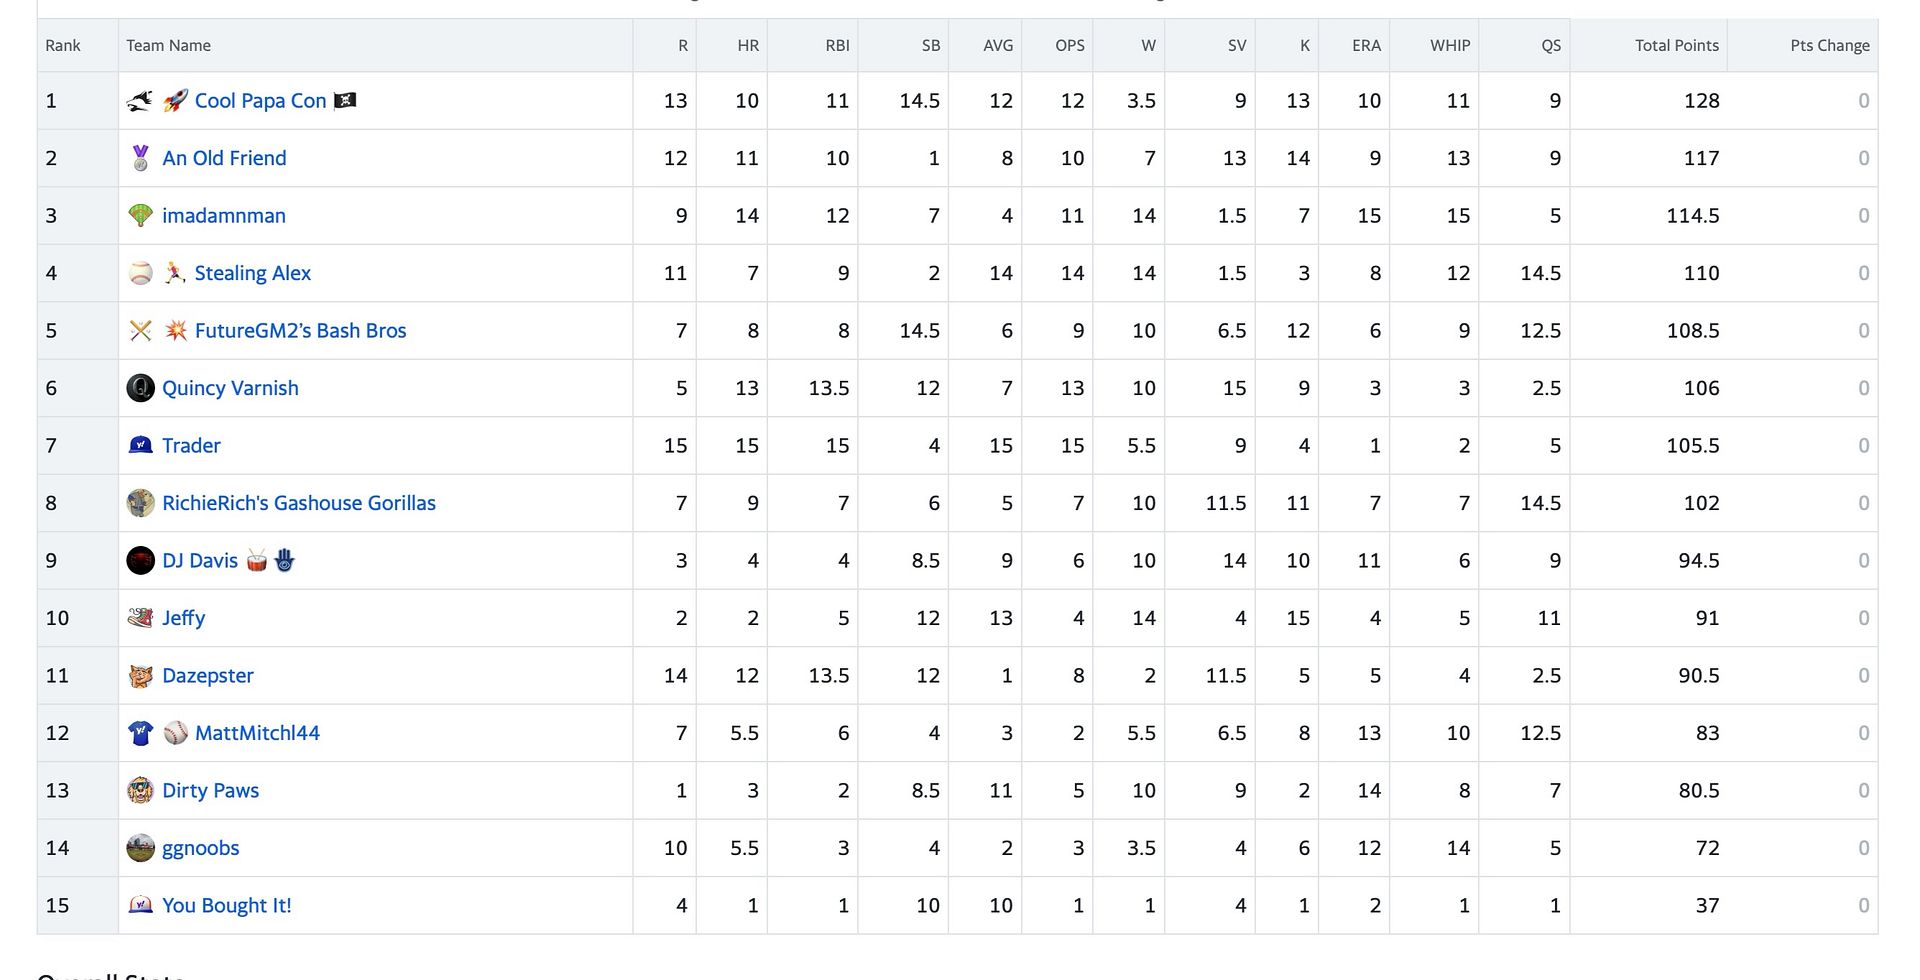Click the crossed bats icon for FutureGM2's Bash Bros

click(140, 331)
